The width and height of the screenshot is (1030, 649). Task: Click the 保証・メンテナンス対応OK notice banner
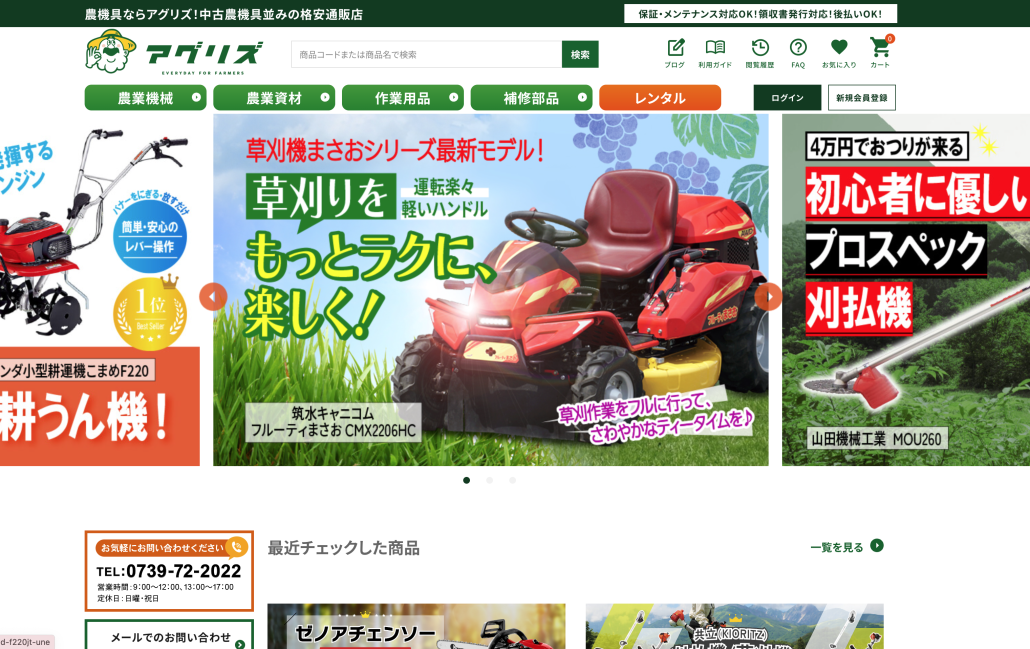click(x=760, y=14)
